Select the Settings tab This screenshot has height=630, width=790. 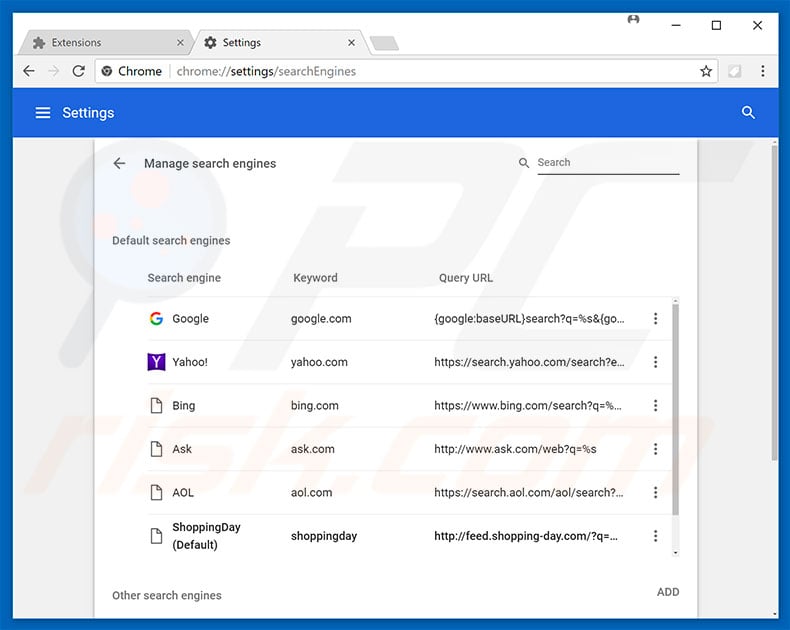[x=280, y=43]
